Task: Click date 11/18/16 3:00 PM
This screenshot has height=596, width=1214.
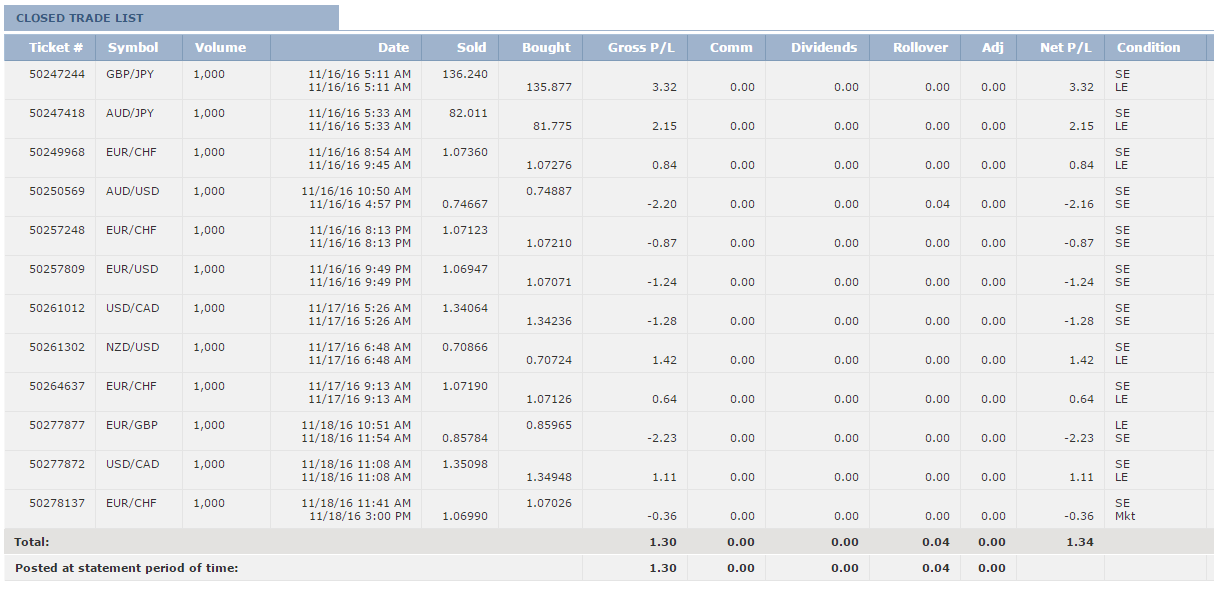Action: [359, 516]
